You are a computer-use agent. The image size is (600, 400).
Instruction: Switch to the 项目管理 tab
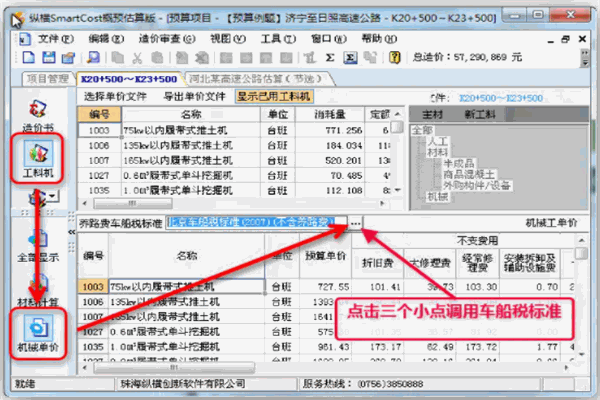point(48,79)
